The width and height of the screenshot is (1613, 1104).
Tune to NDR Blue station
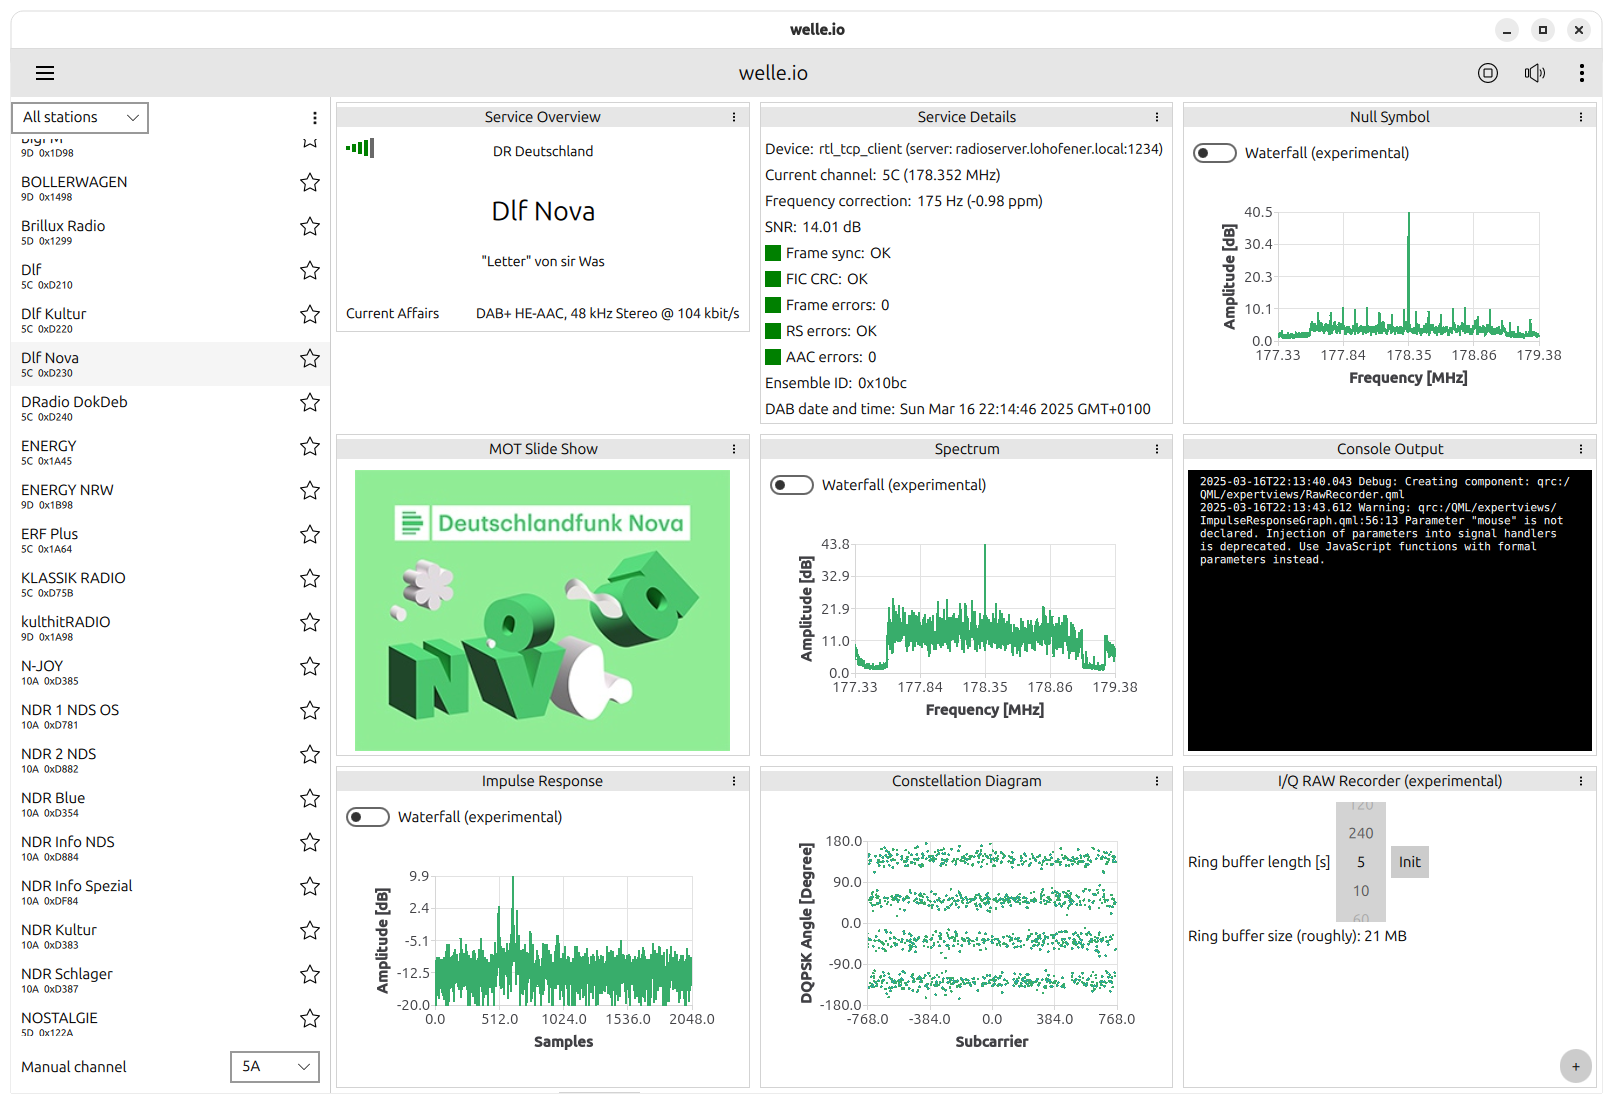tap(170, 804)
